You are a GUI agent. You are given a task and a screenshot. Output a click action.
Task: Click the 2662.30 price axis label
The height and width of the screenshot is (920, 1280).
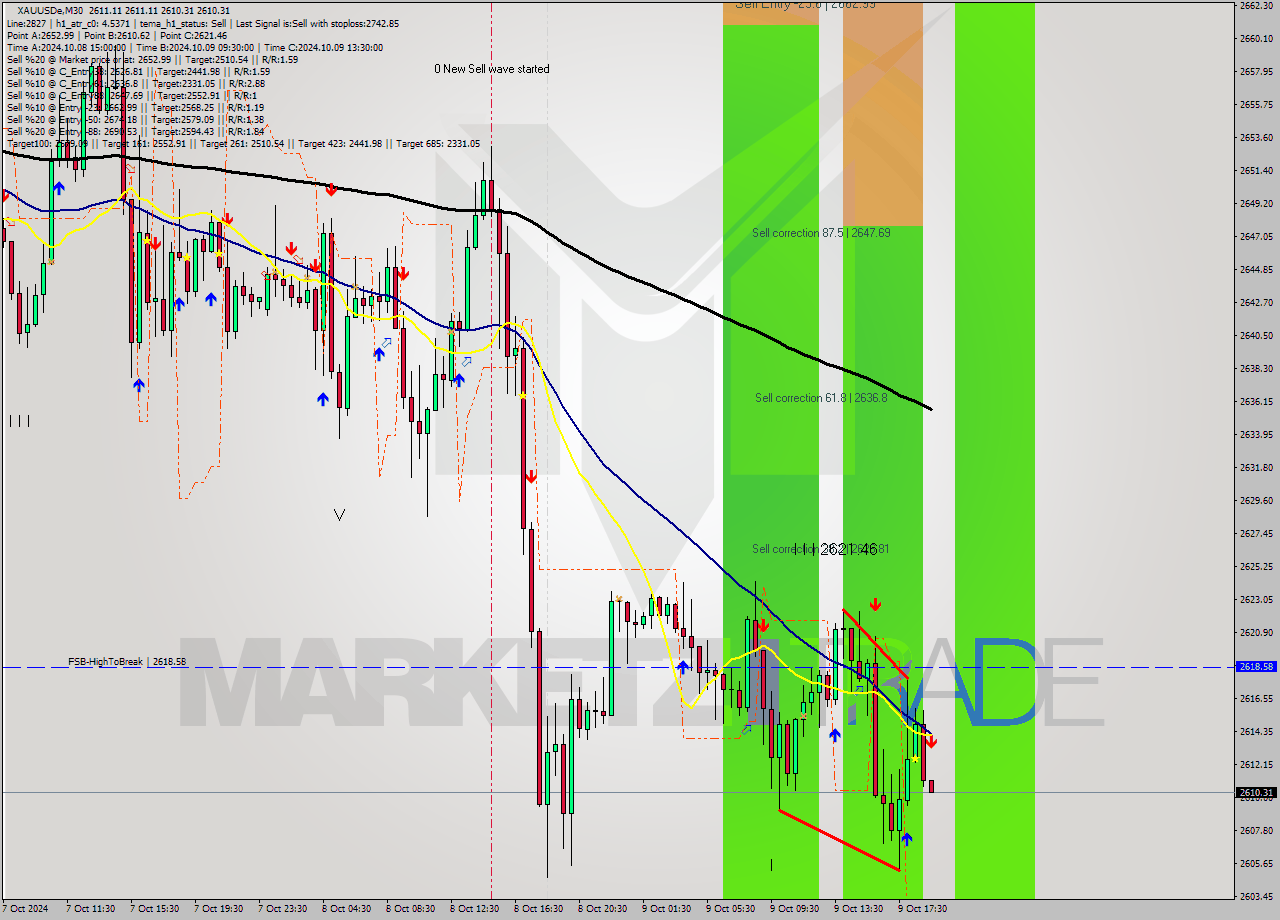1256,5
